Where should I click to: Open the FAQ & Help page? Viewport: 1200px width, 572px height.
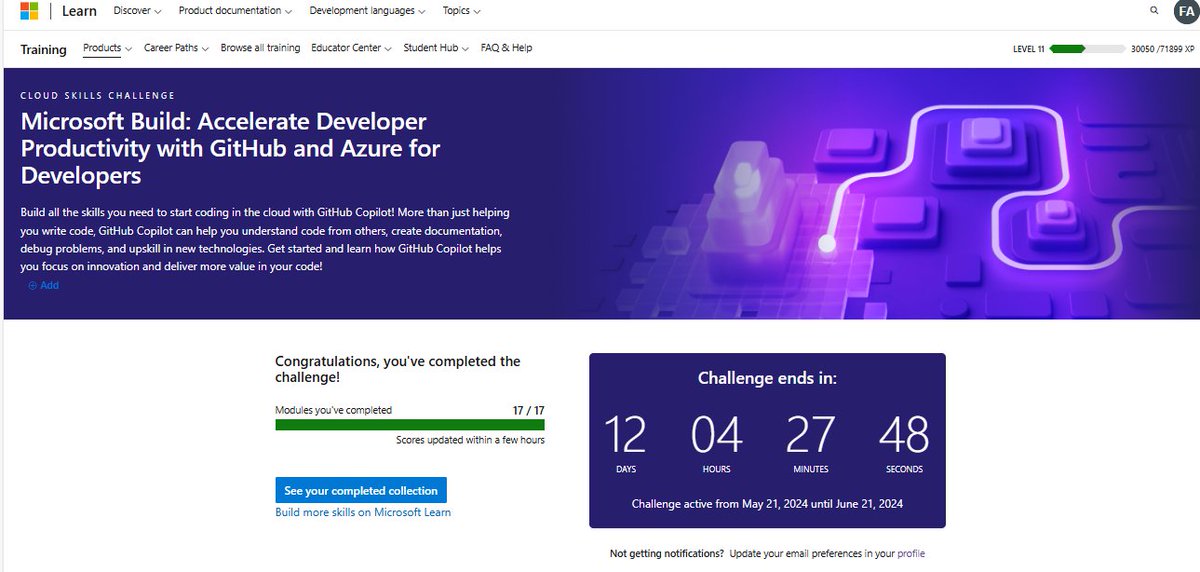coord(506,48)
